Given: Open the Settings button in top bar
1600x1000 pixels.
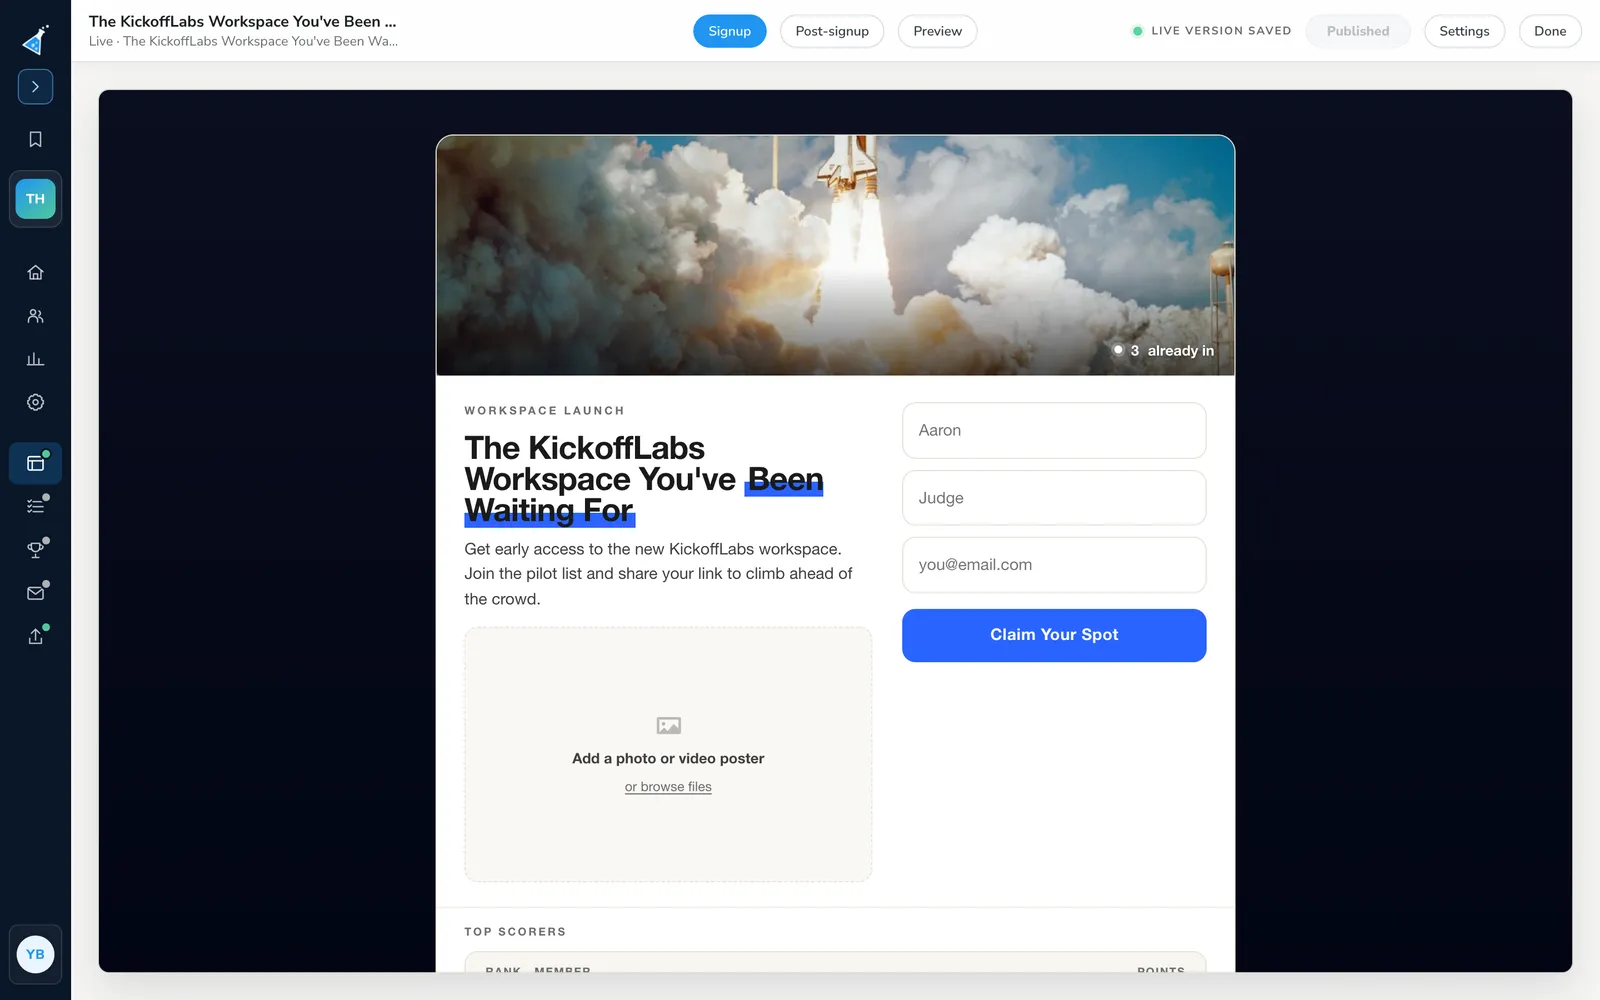Looking at the screenshot, I should click(1464, 31).
